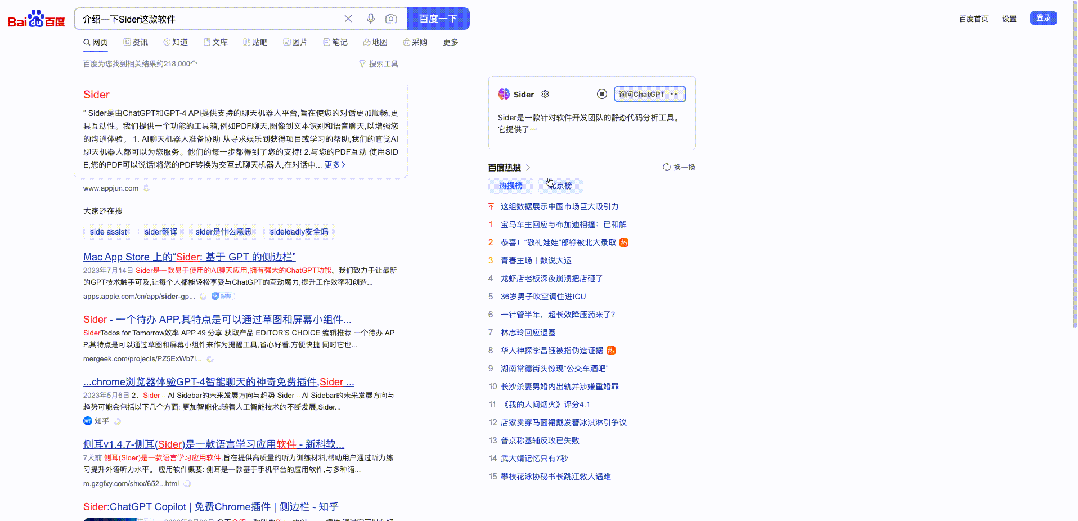Switch to the 知道 (Zhidao) tab
1078x521 pixels.
tap(175, 42)
